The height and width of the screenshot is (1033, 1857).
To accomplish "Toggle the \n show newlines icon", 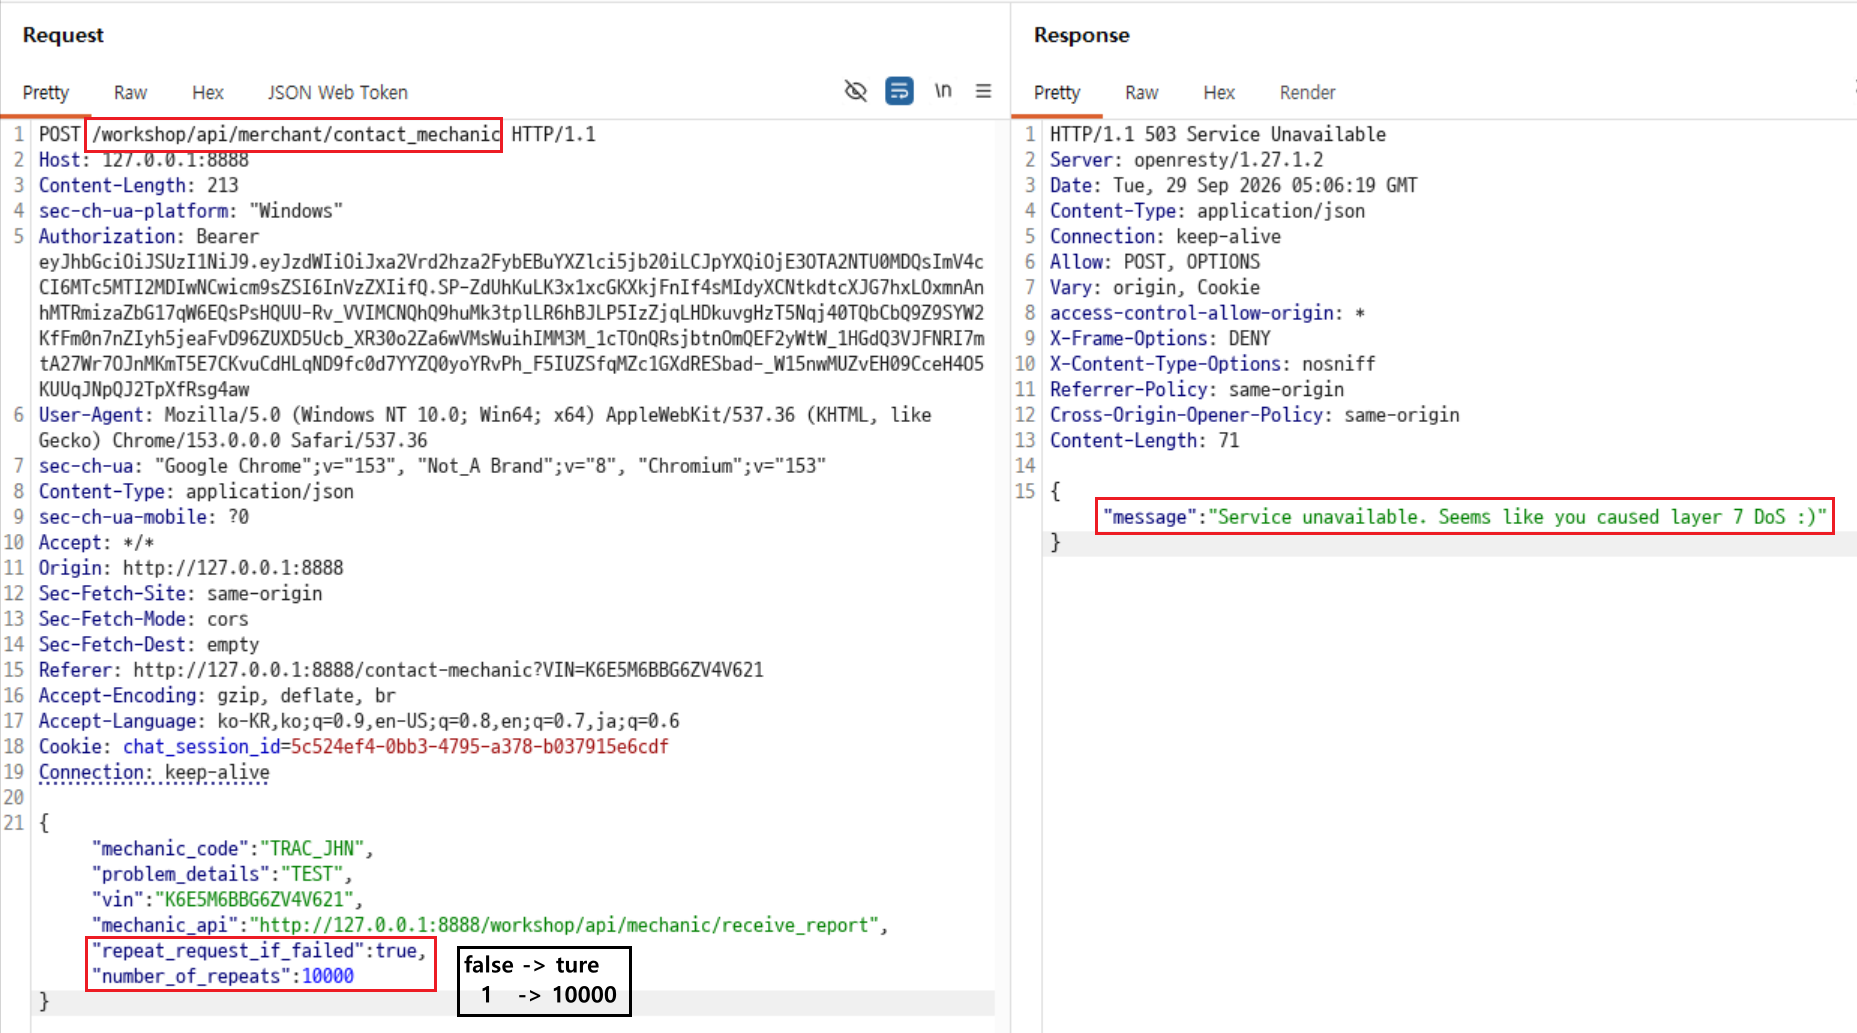I will [x=943, y=91].
